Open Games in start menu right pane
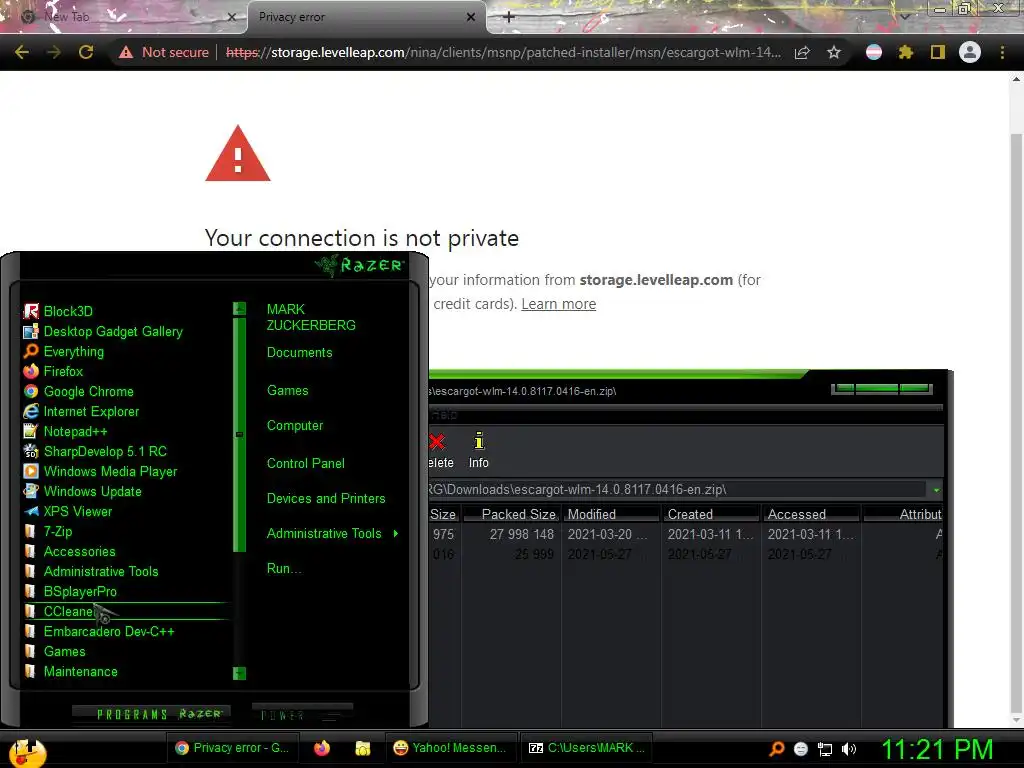 287,391
